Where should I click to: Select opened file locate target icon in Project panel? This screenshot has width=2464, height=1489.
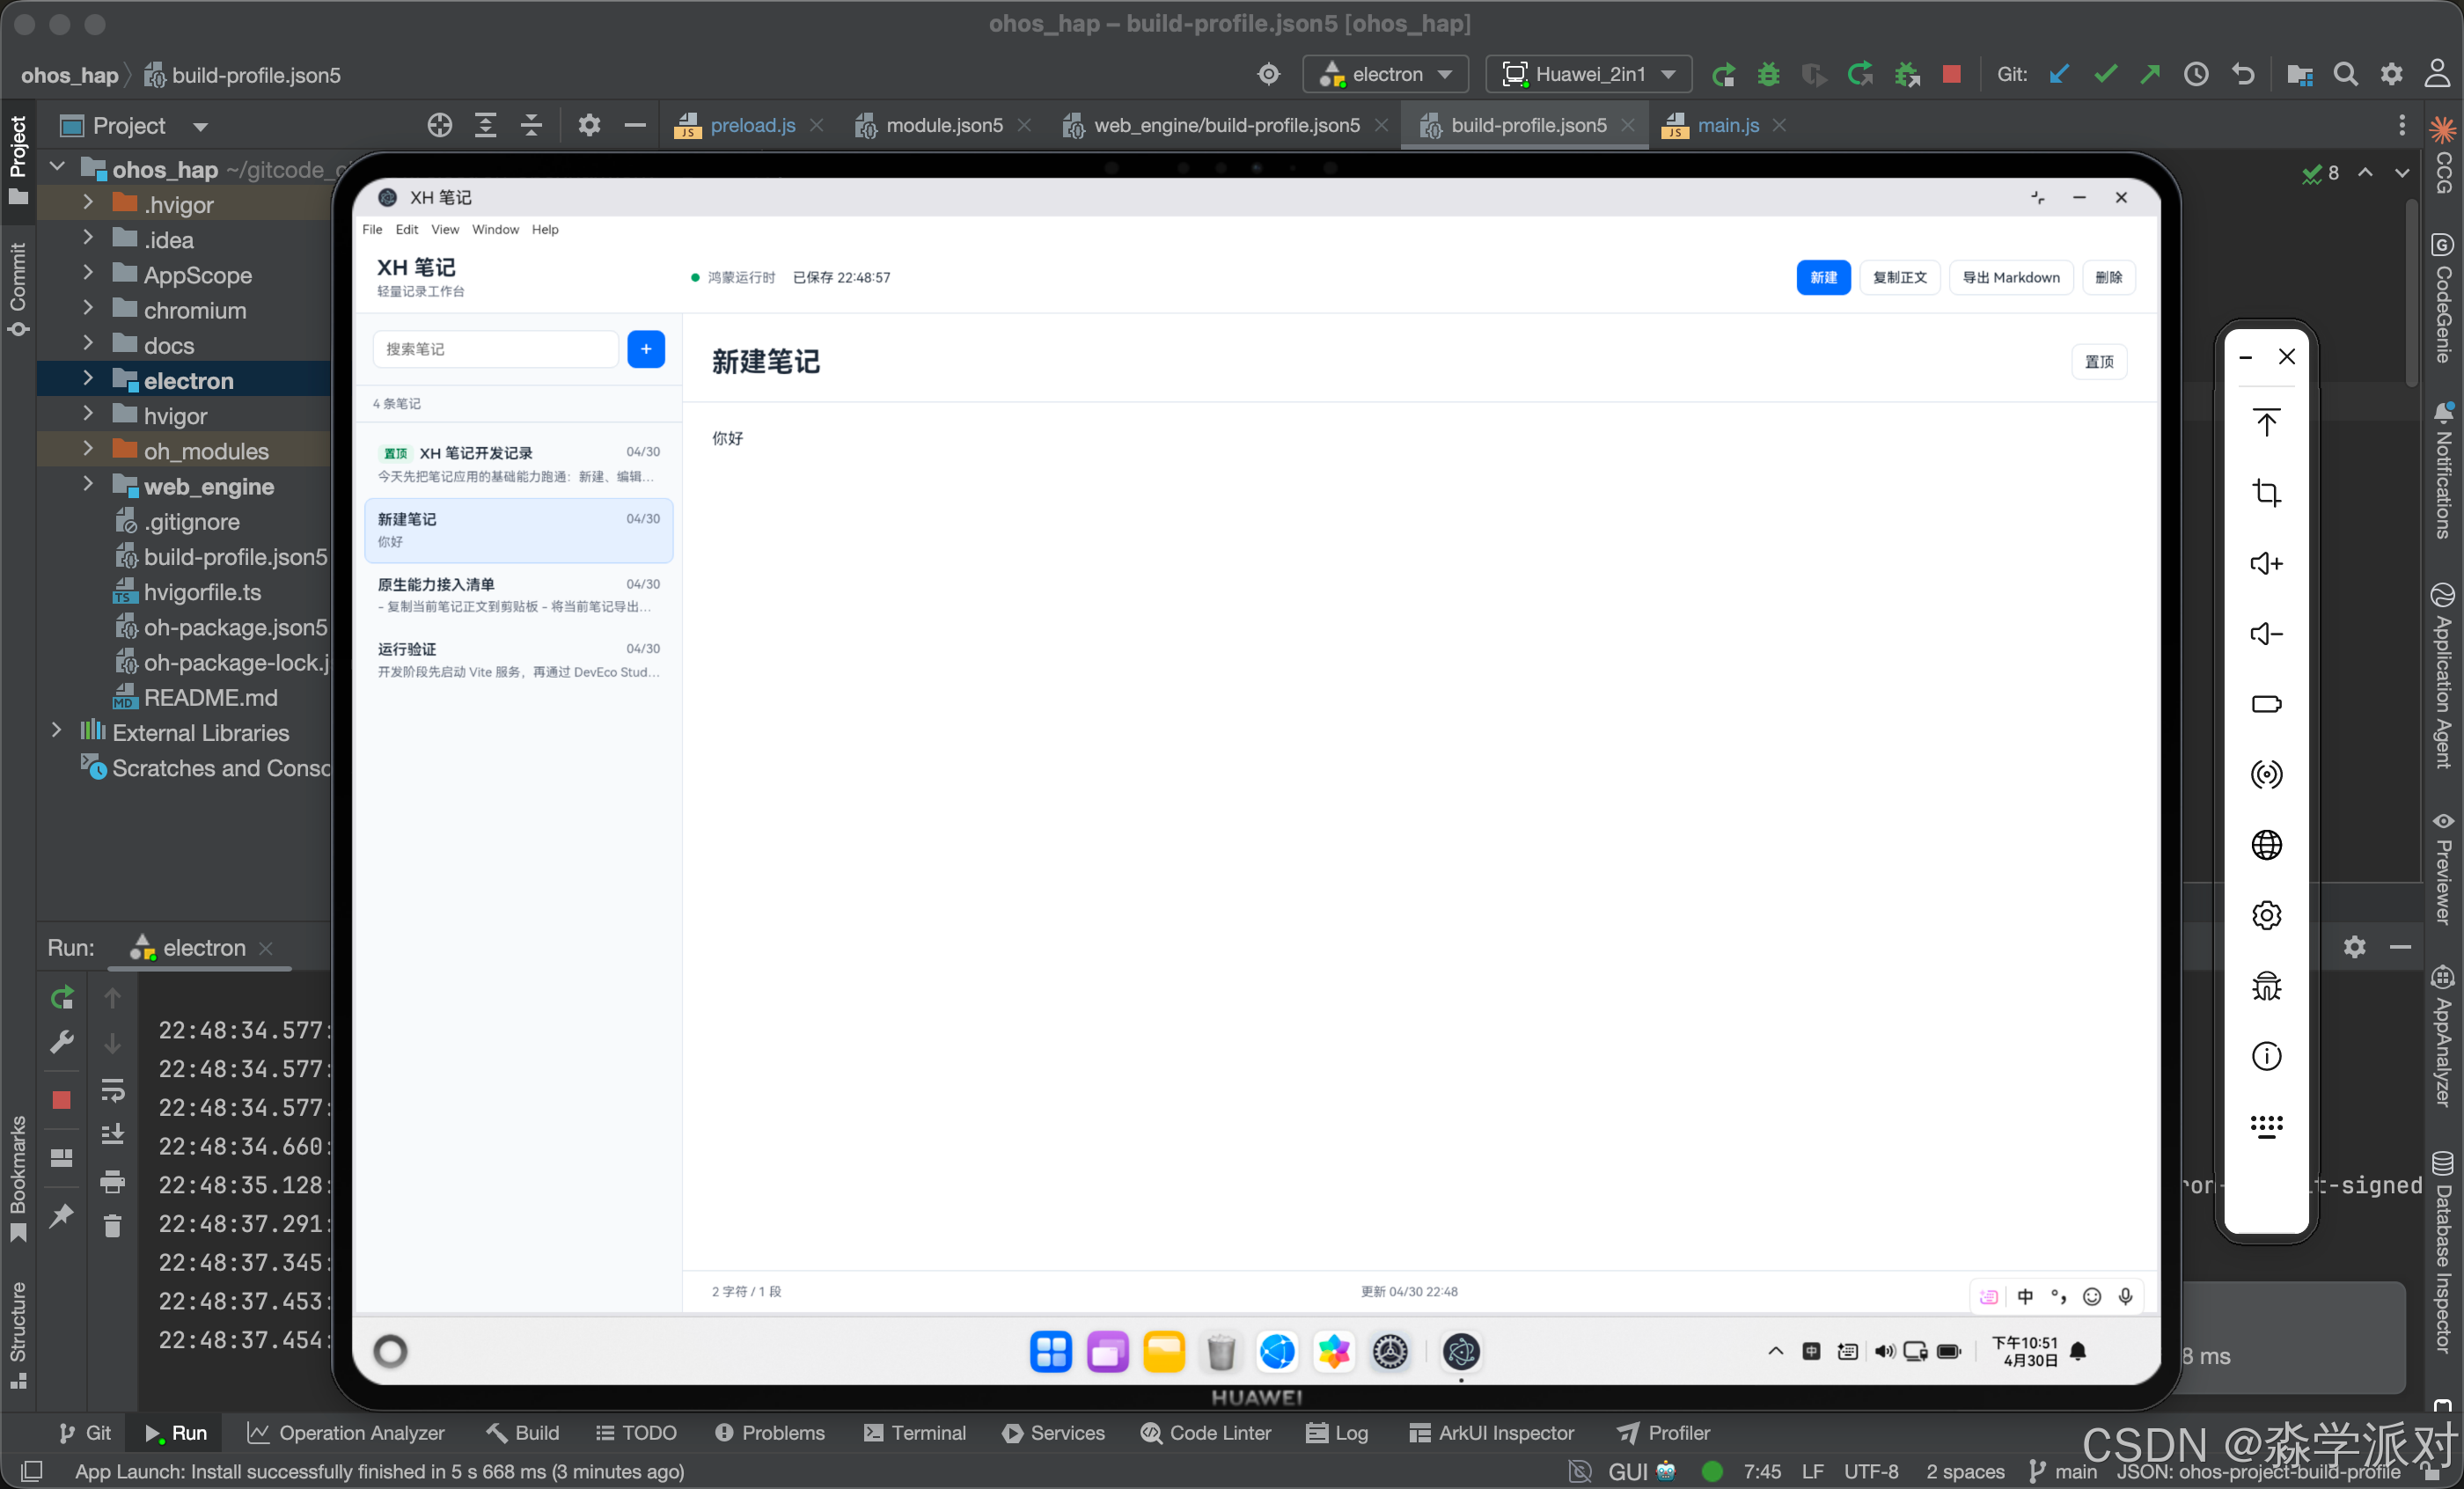pos(440,125)
